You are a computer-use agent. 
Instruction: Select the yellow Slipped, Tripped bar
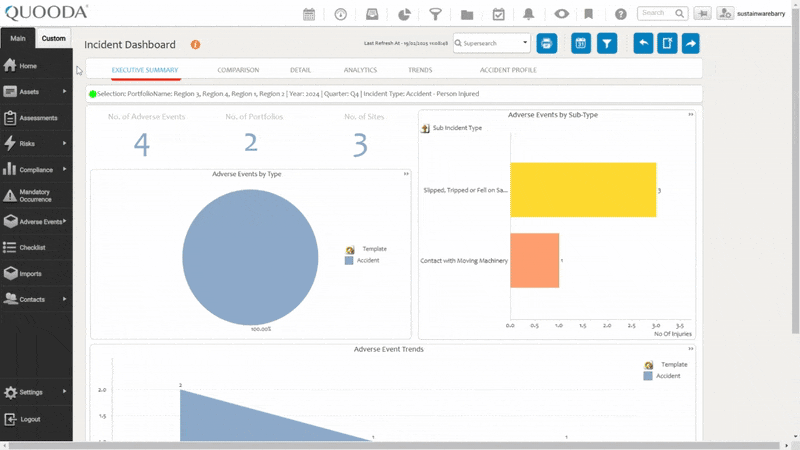click(583, 190)
